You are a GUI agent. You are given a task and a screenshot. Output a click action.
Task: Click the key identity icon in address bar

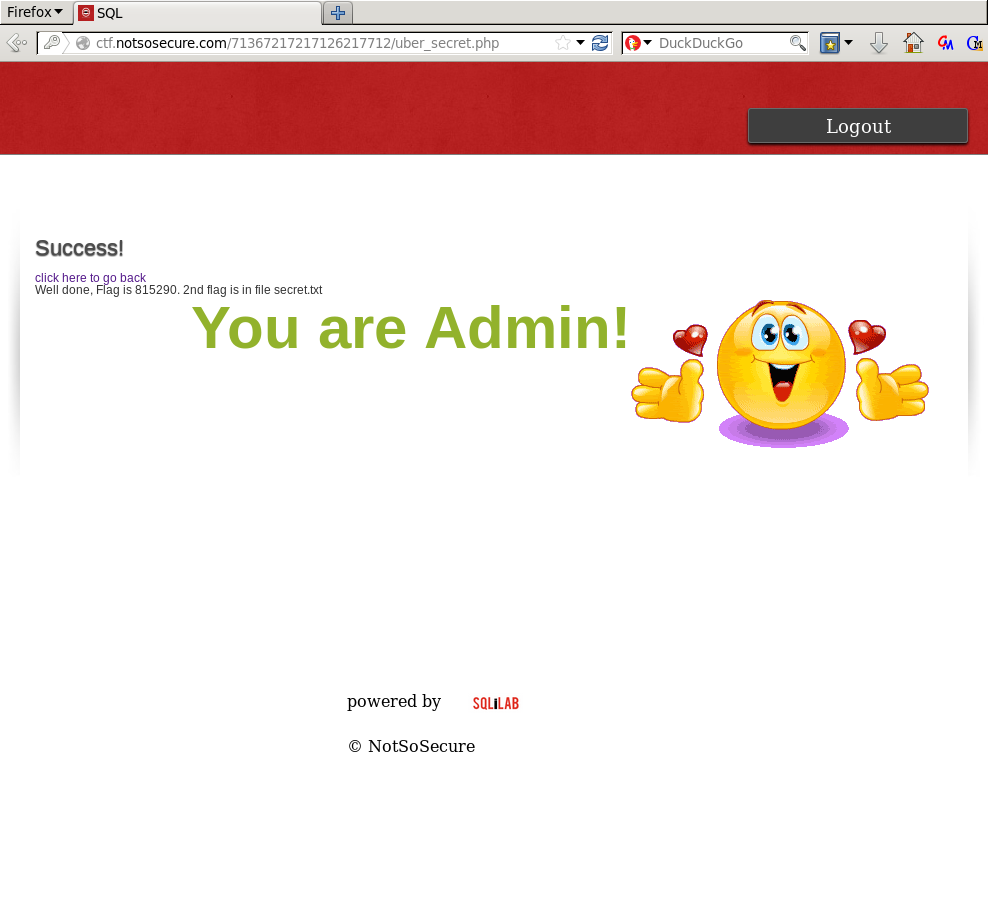(52, 43)
